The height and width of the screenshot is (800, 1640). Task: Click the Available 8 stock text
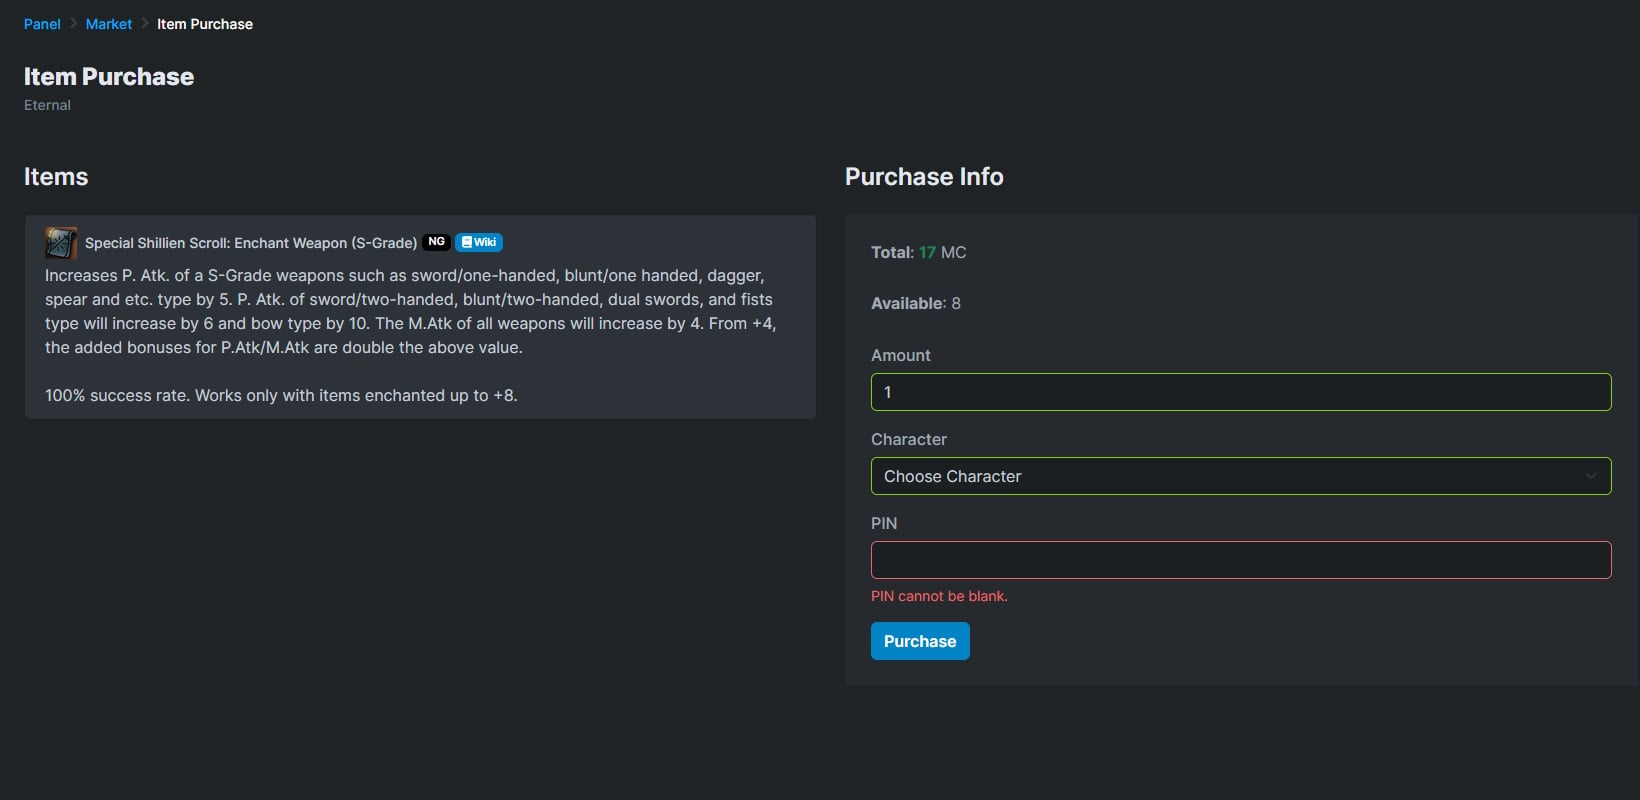(915, 303)
